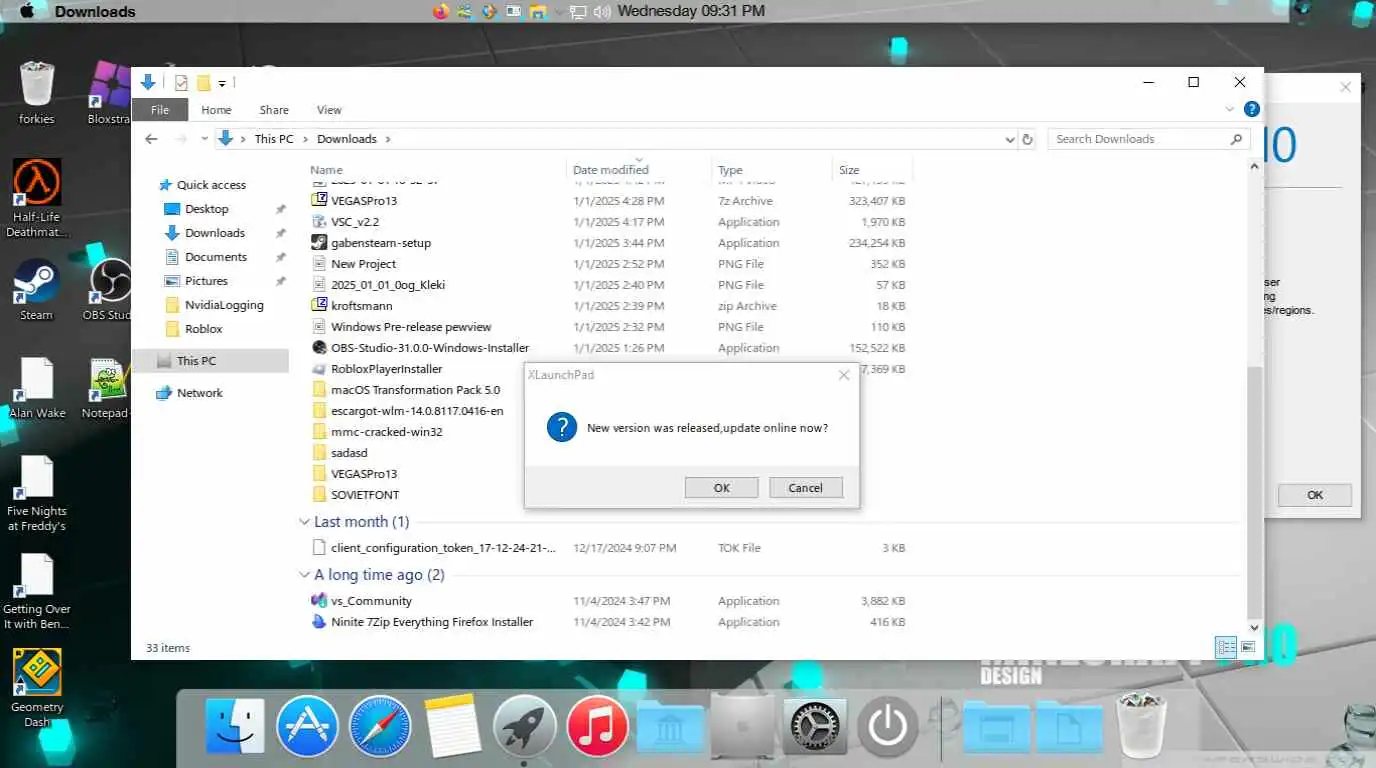Screen dimensions: 1376x768
Task: Click the Apple logo in menu bar
Action: point(27,11)
